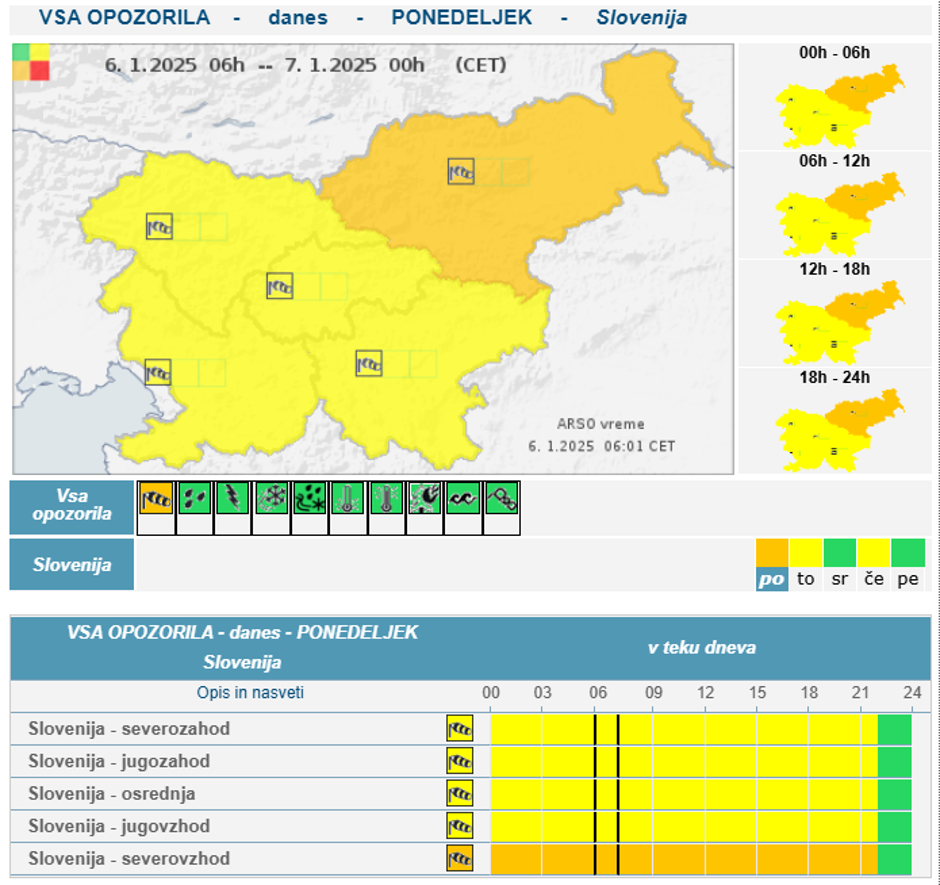Click wind sock icon on central Slovenia map
Screen dimensions: 940x885
pyautogui.click(x=280, y=286)
